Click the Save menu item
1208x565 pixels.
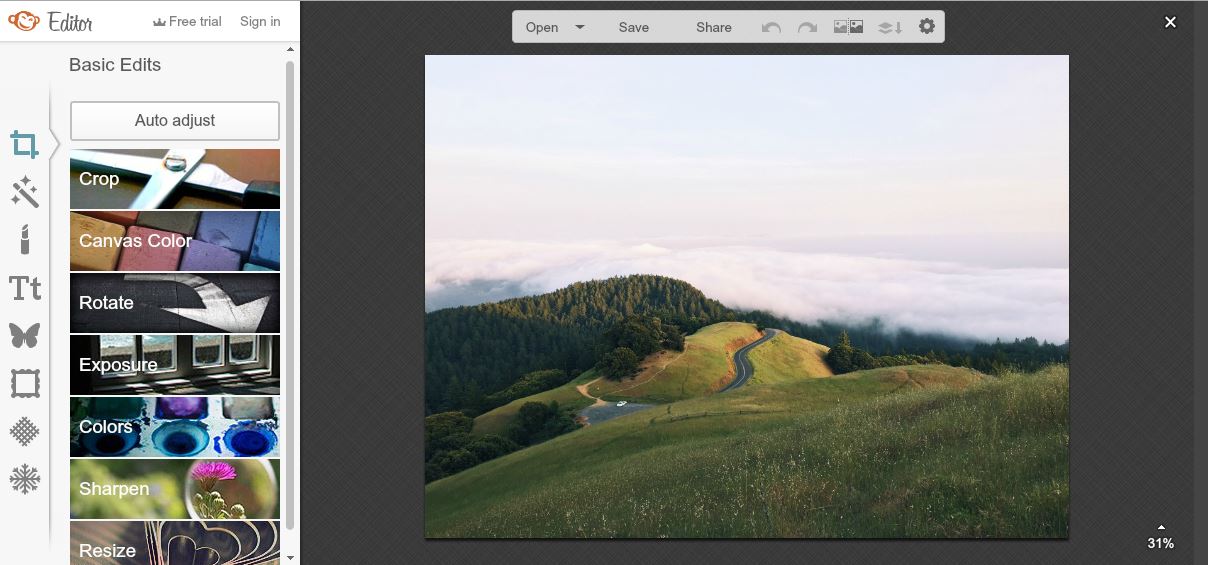coord(634,27)
